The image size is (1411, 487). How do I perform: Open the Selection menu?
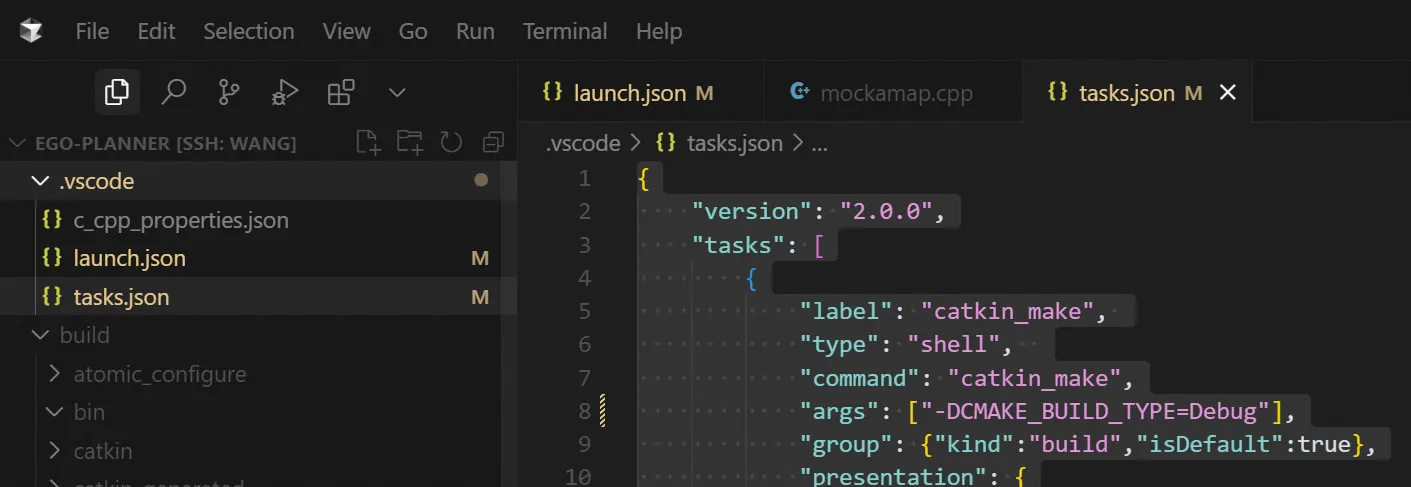[x=249, y=31]
